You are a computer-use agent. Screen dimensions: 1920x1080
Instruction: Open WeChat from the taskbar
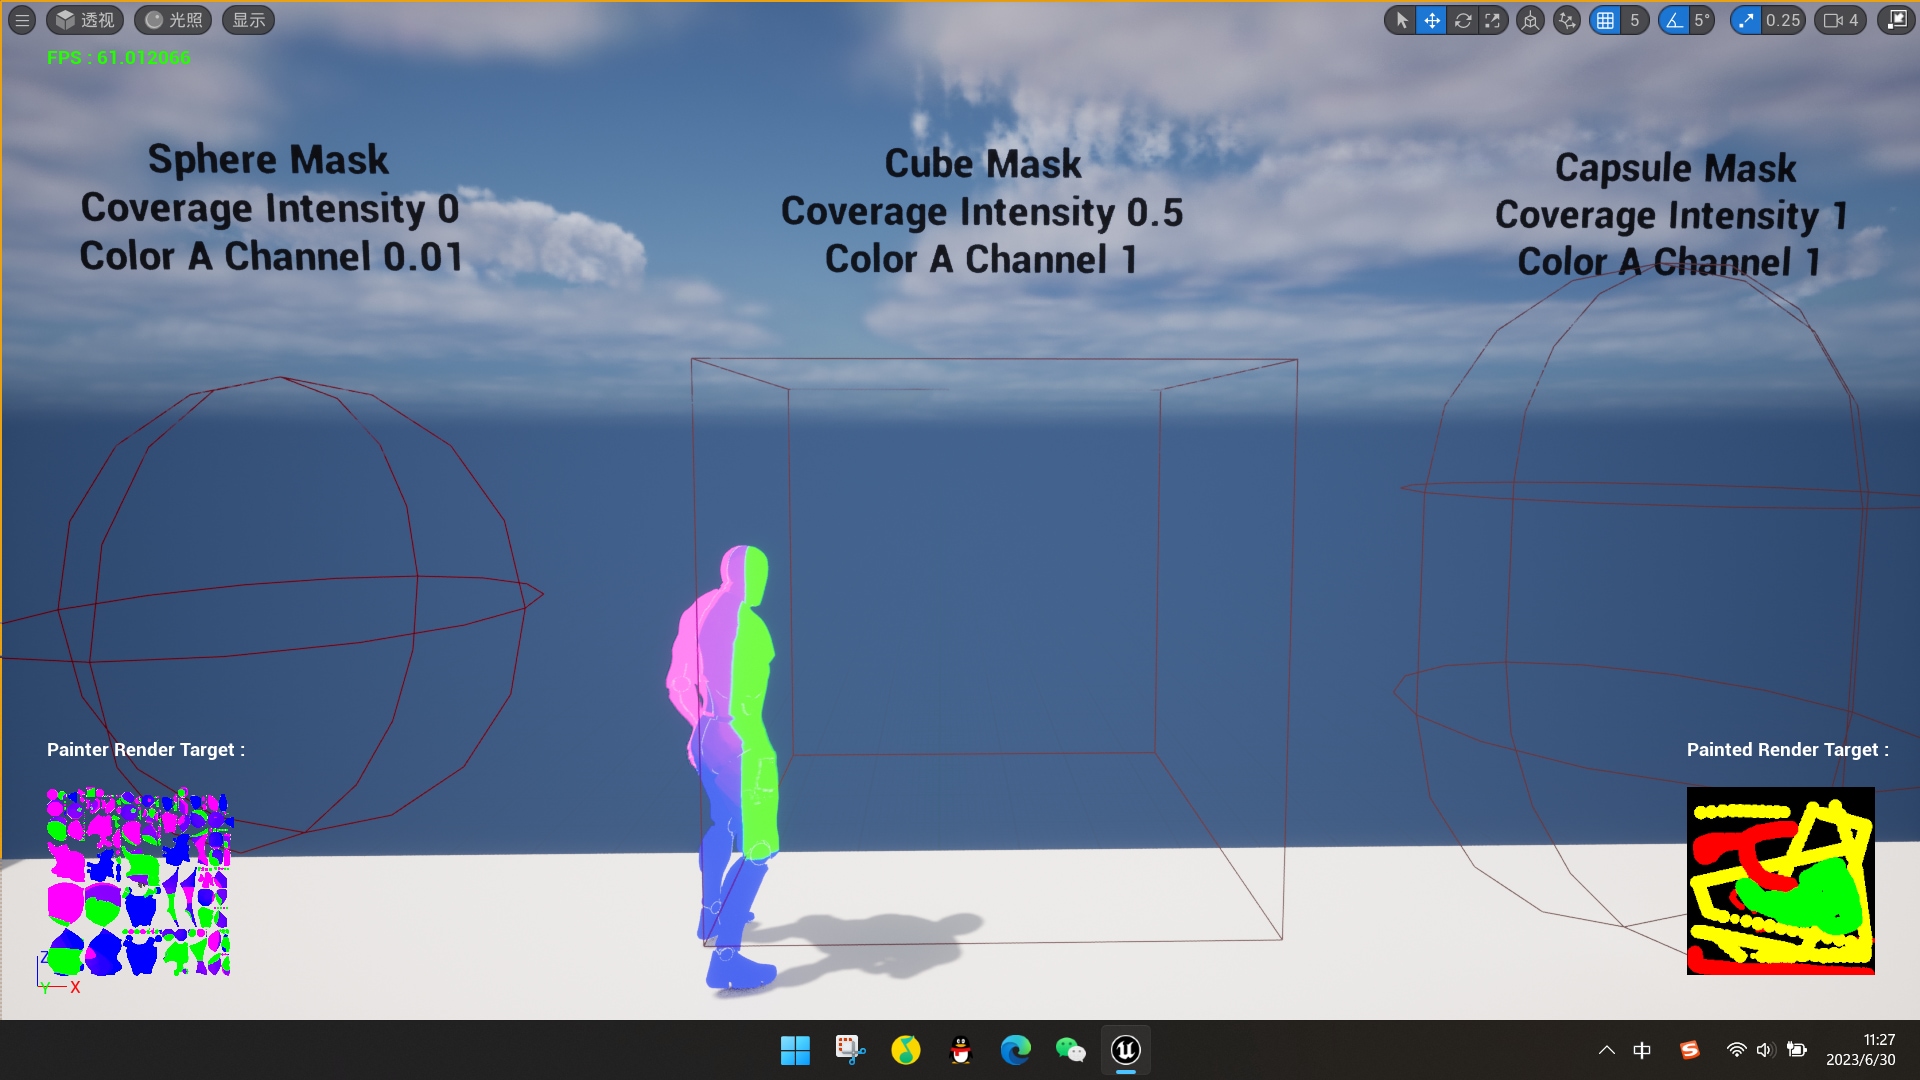(x=1070, y=1050)
